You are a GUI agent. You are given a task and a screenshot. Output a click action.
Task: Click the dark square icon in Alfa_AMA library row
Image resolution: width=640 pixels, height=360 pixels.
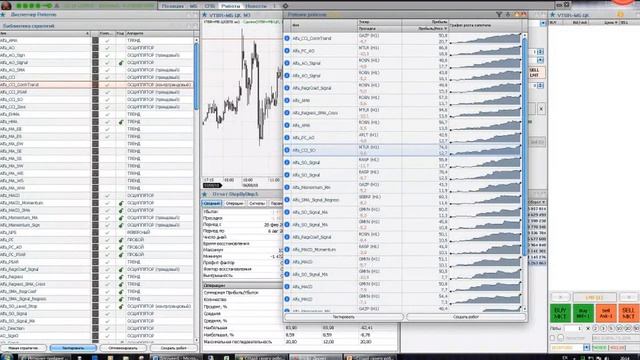[96, 40]
